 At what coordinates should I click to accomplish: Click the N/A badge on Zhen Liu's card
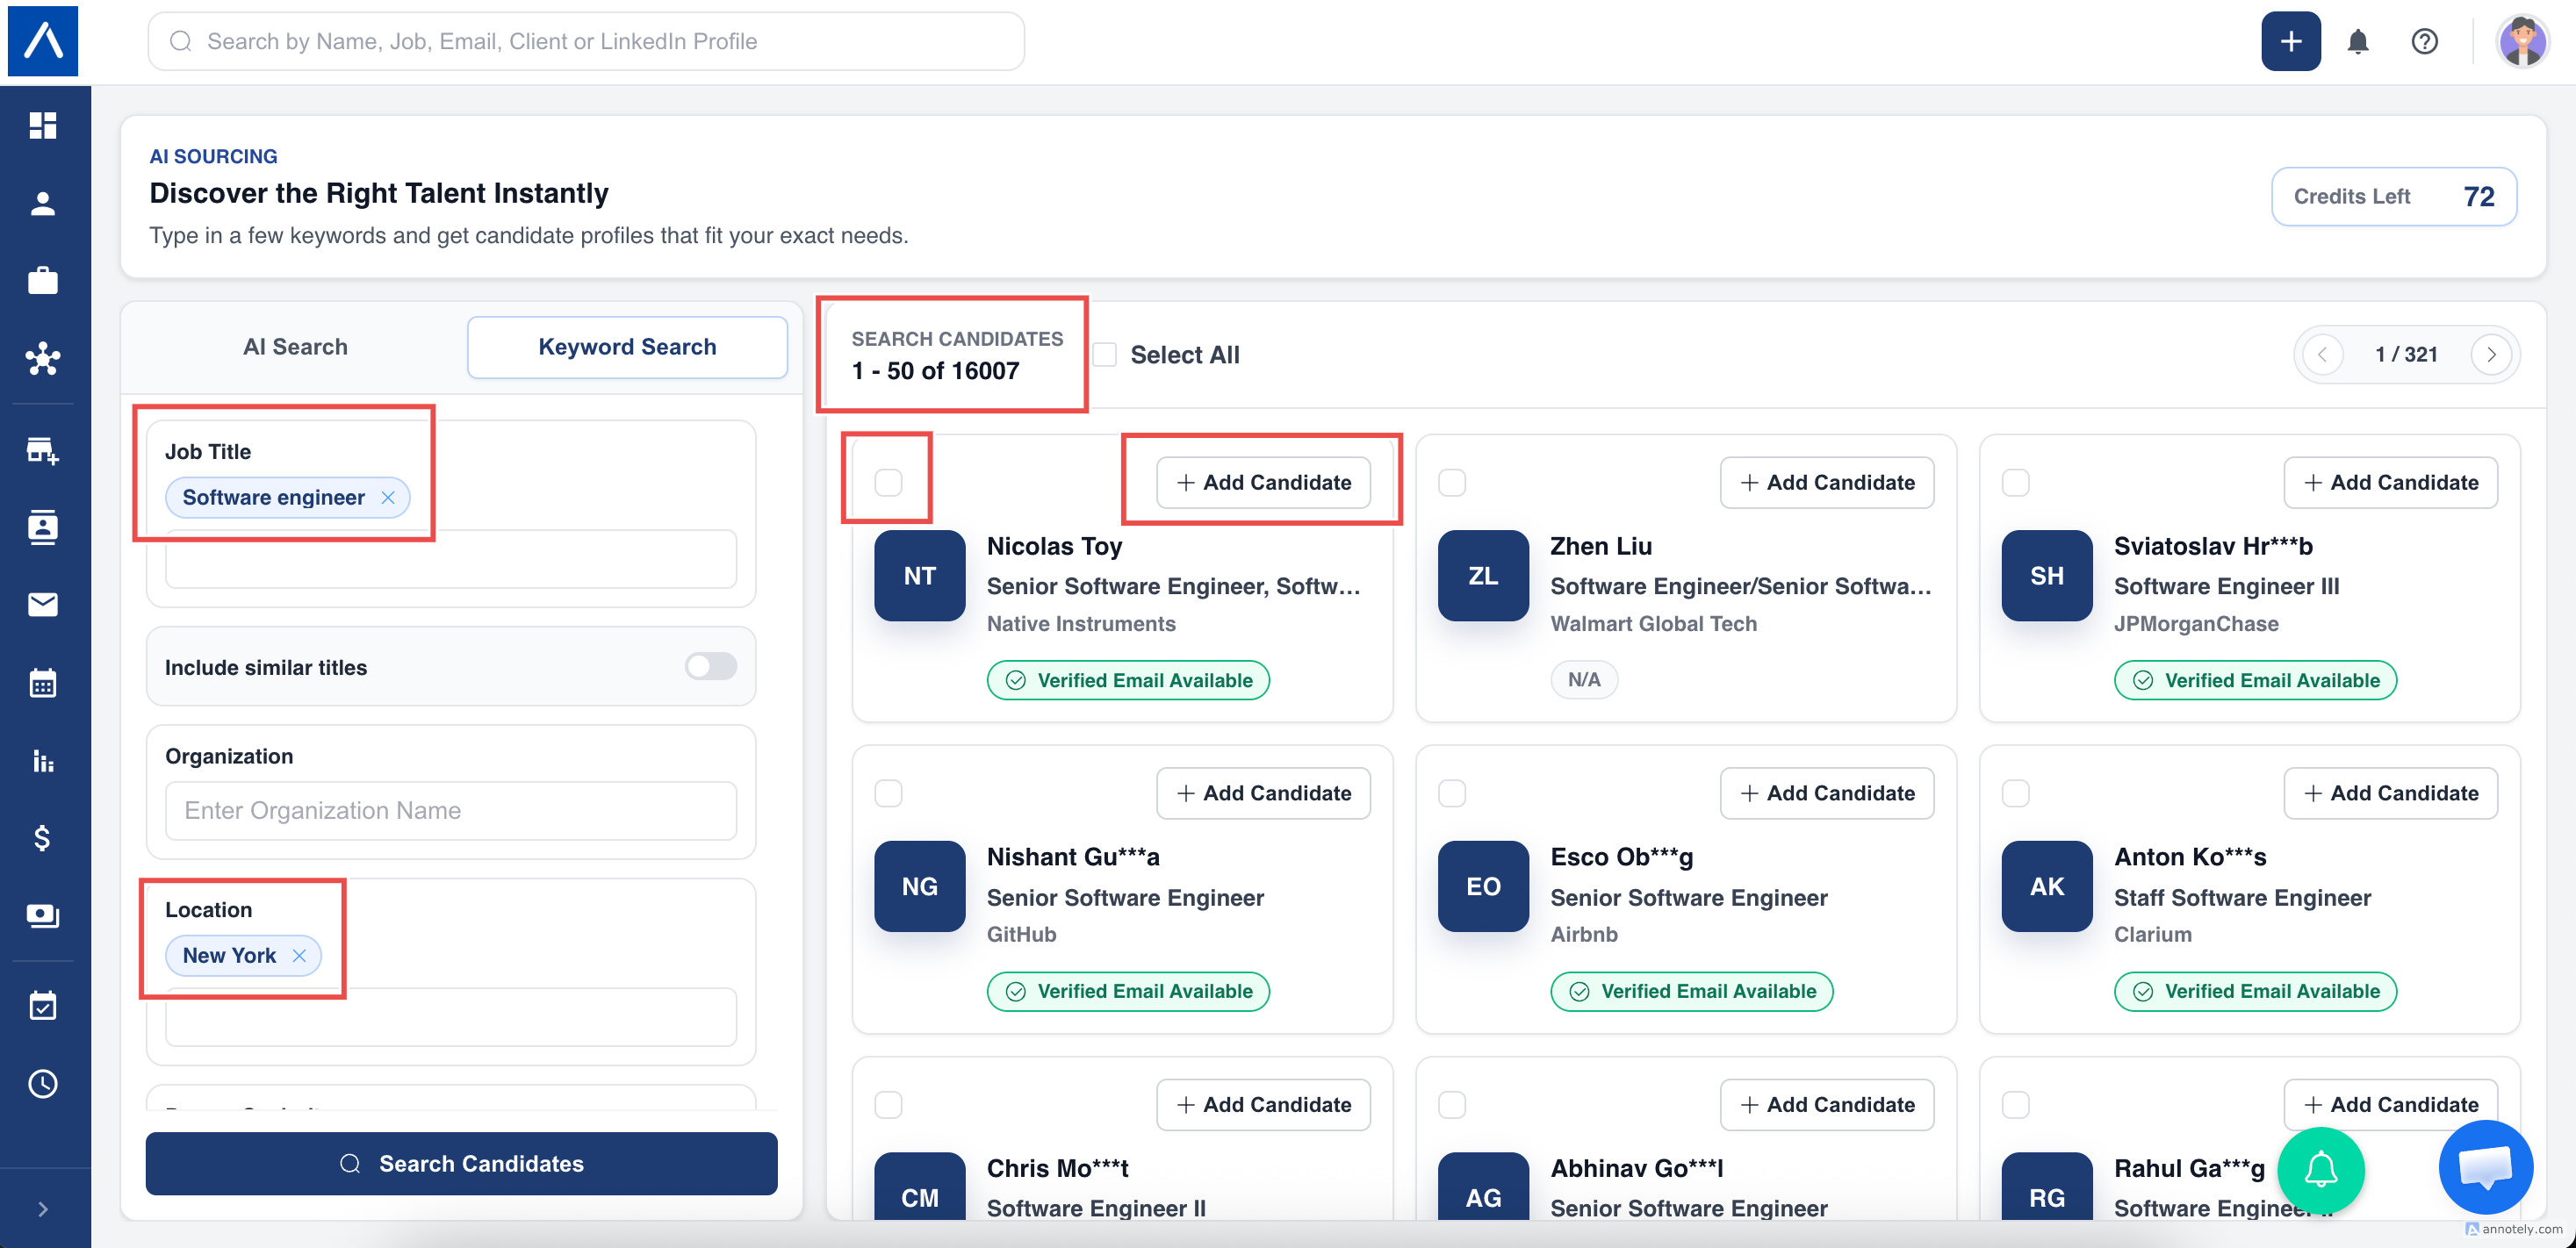pos(1584,679)
